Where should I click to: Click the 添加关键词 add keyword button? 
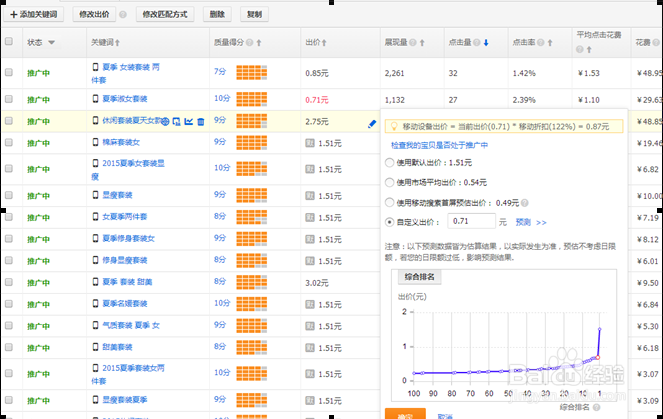point(33,14)
